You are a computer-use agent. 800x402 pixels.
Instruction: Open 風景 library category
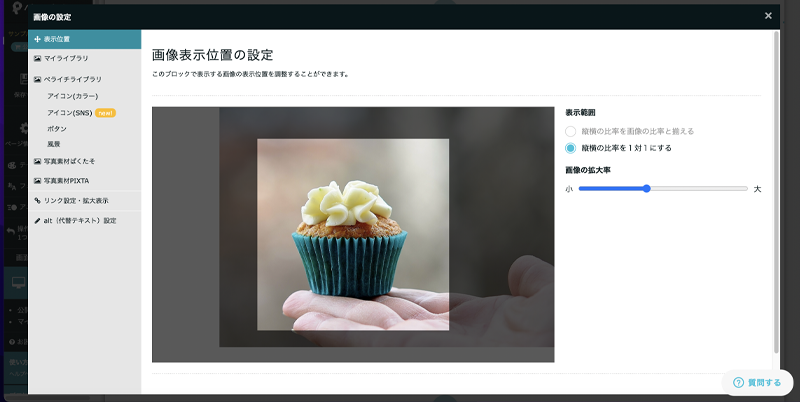coord(54,145)
